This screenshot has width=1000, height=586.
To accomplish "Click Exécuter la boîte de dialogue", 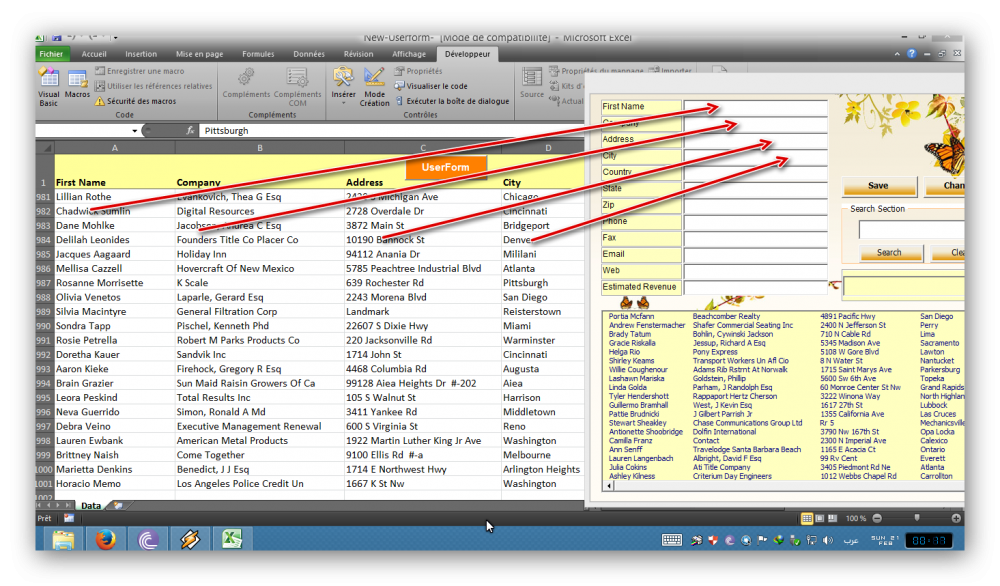I will (x=452, y=101).
